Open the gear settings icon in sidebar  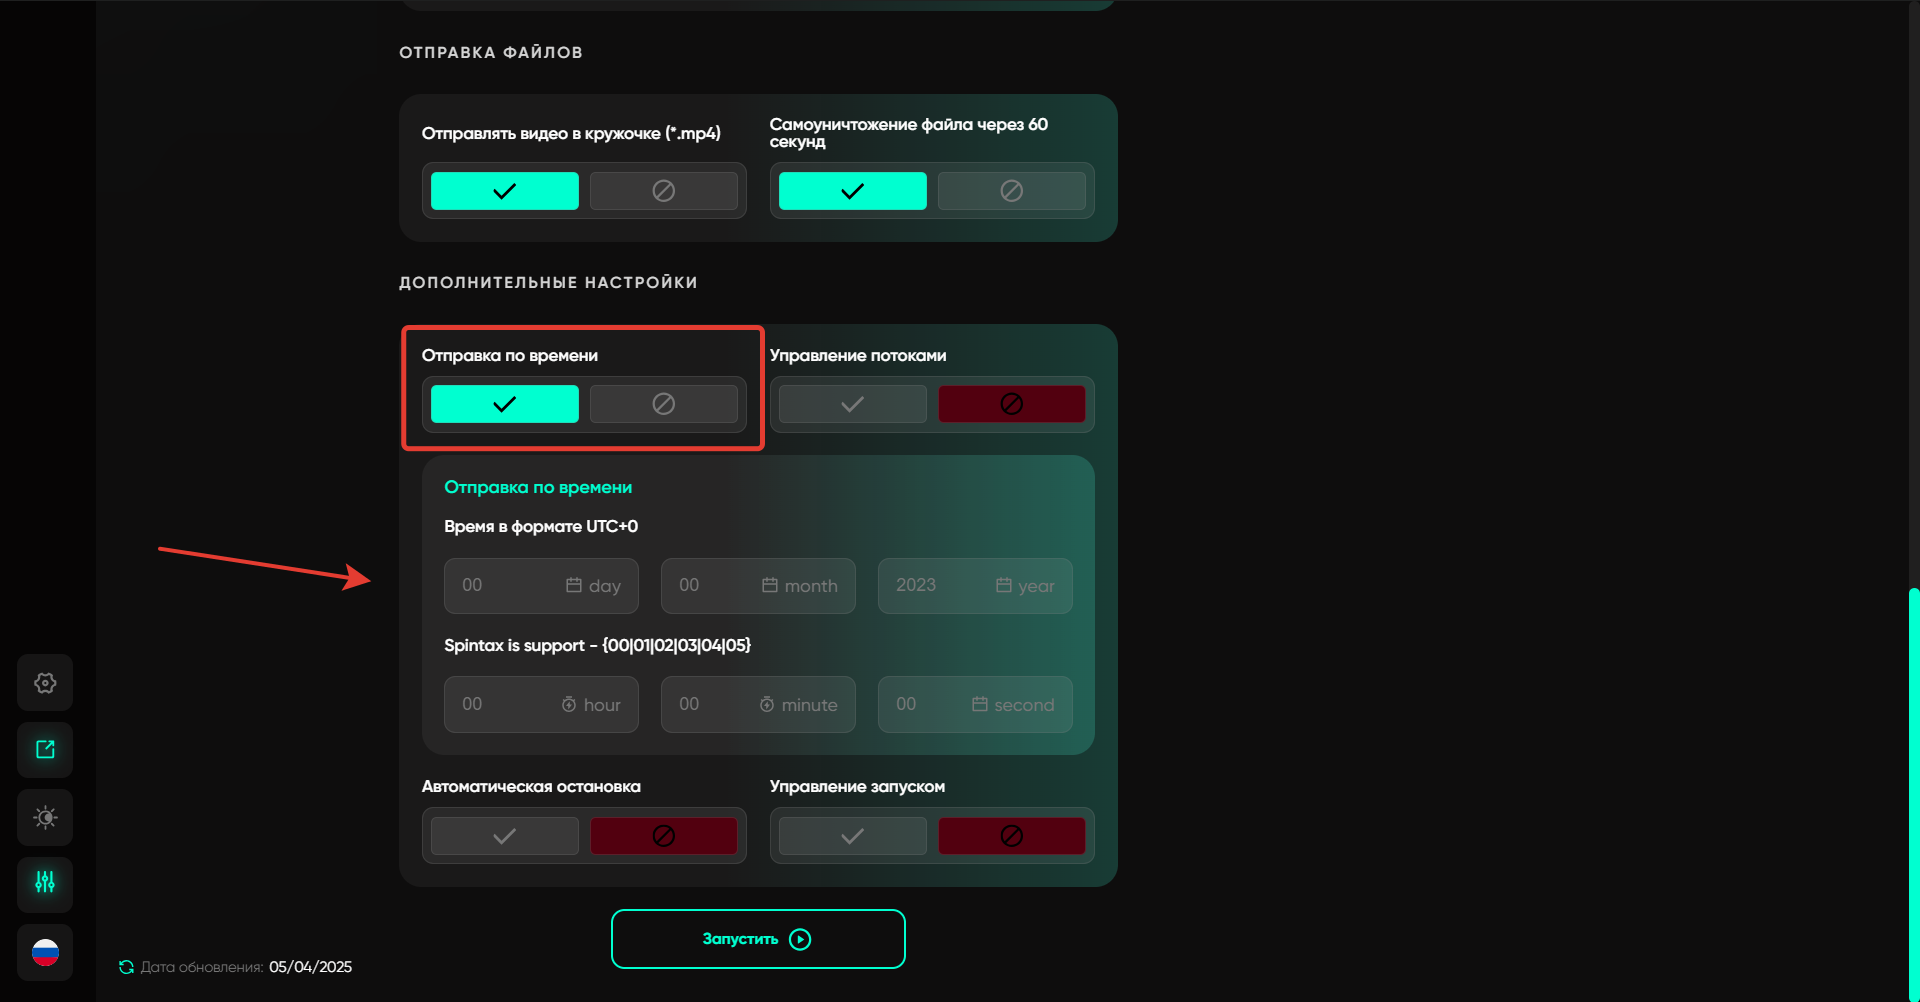(45, 683)
